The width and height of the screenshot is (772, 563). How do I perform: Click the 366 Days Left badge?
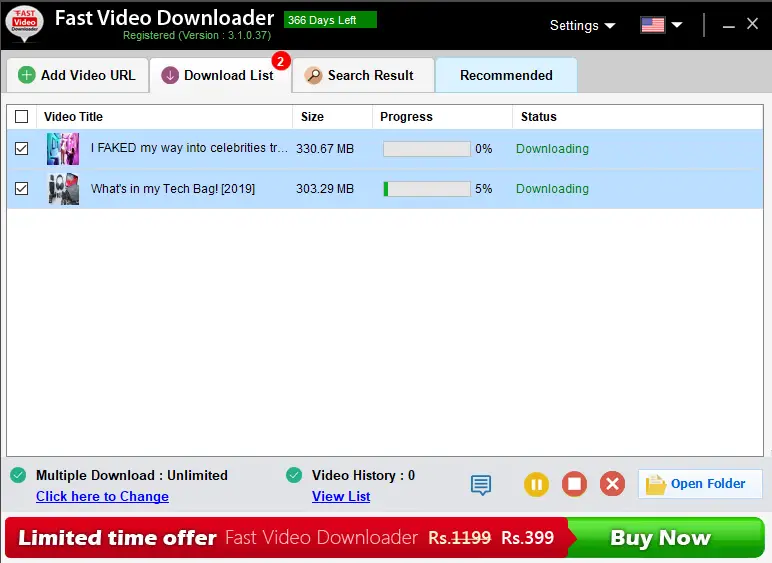330,20
